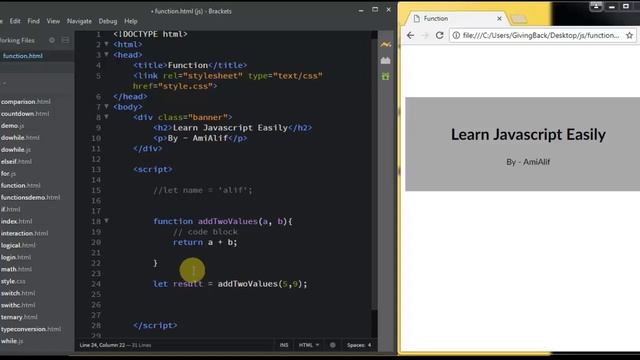Screen dimensions: 640x360
Task: Toggle INS insert mode in status bar
Action: (x=284, y=345)
